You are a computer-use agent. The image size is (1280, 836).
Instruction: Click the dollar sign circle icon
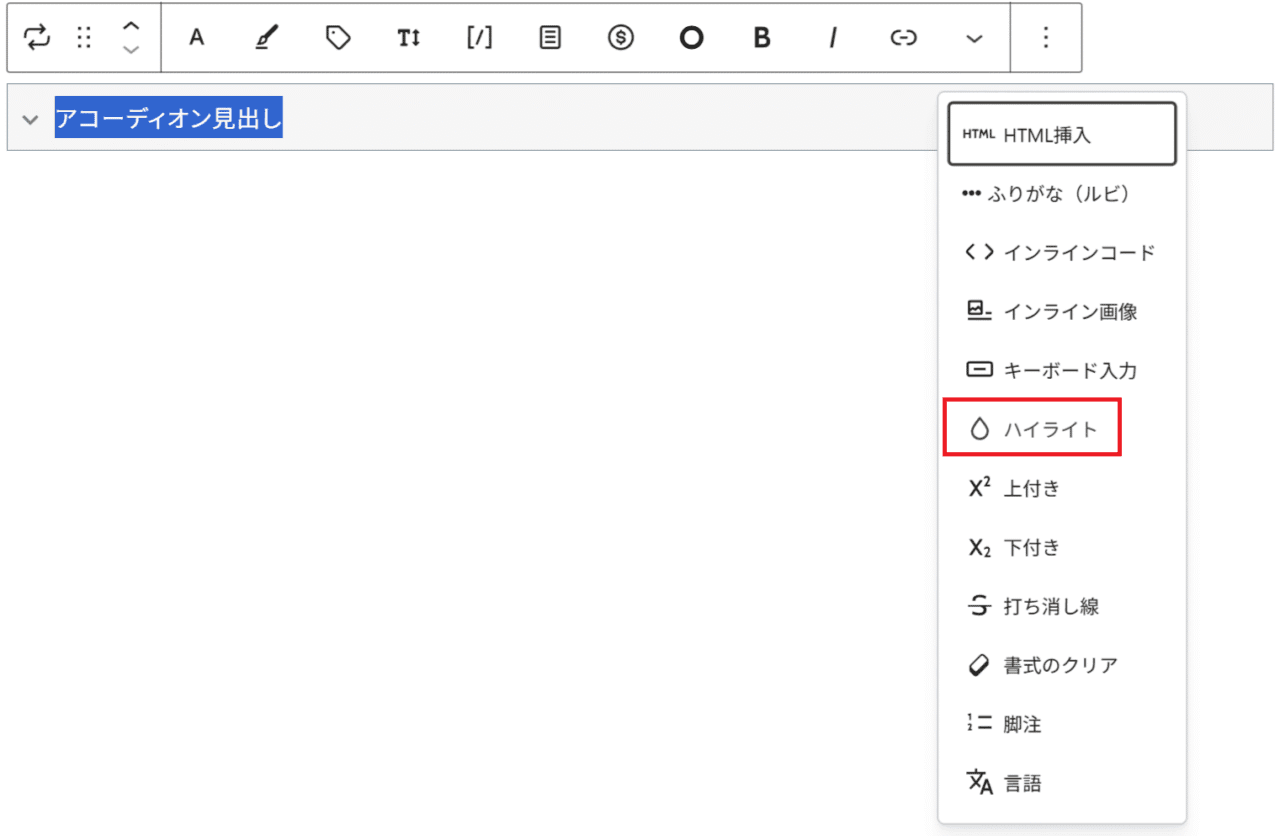point(621,38)
